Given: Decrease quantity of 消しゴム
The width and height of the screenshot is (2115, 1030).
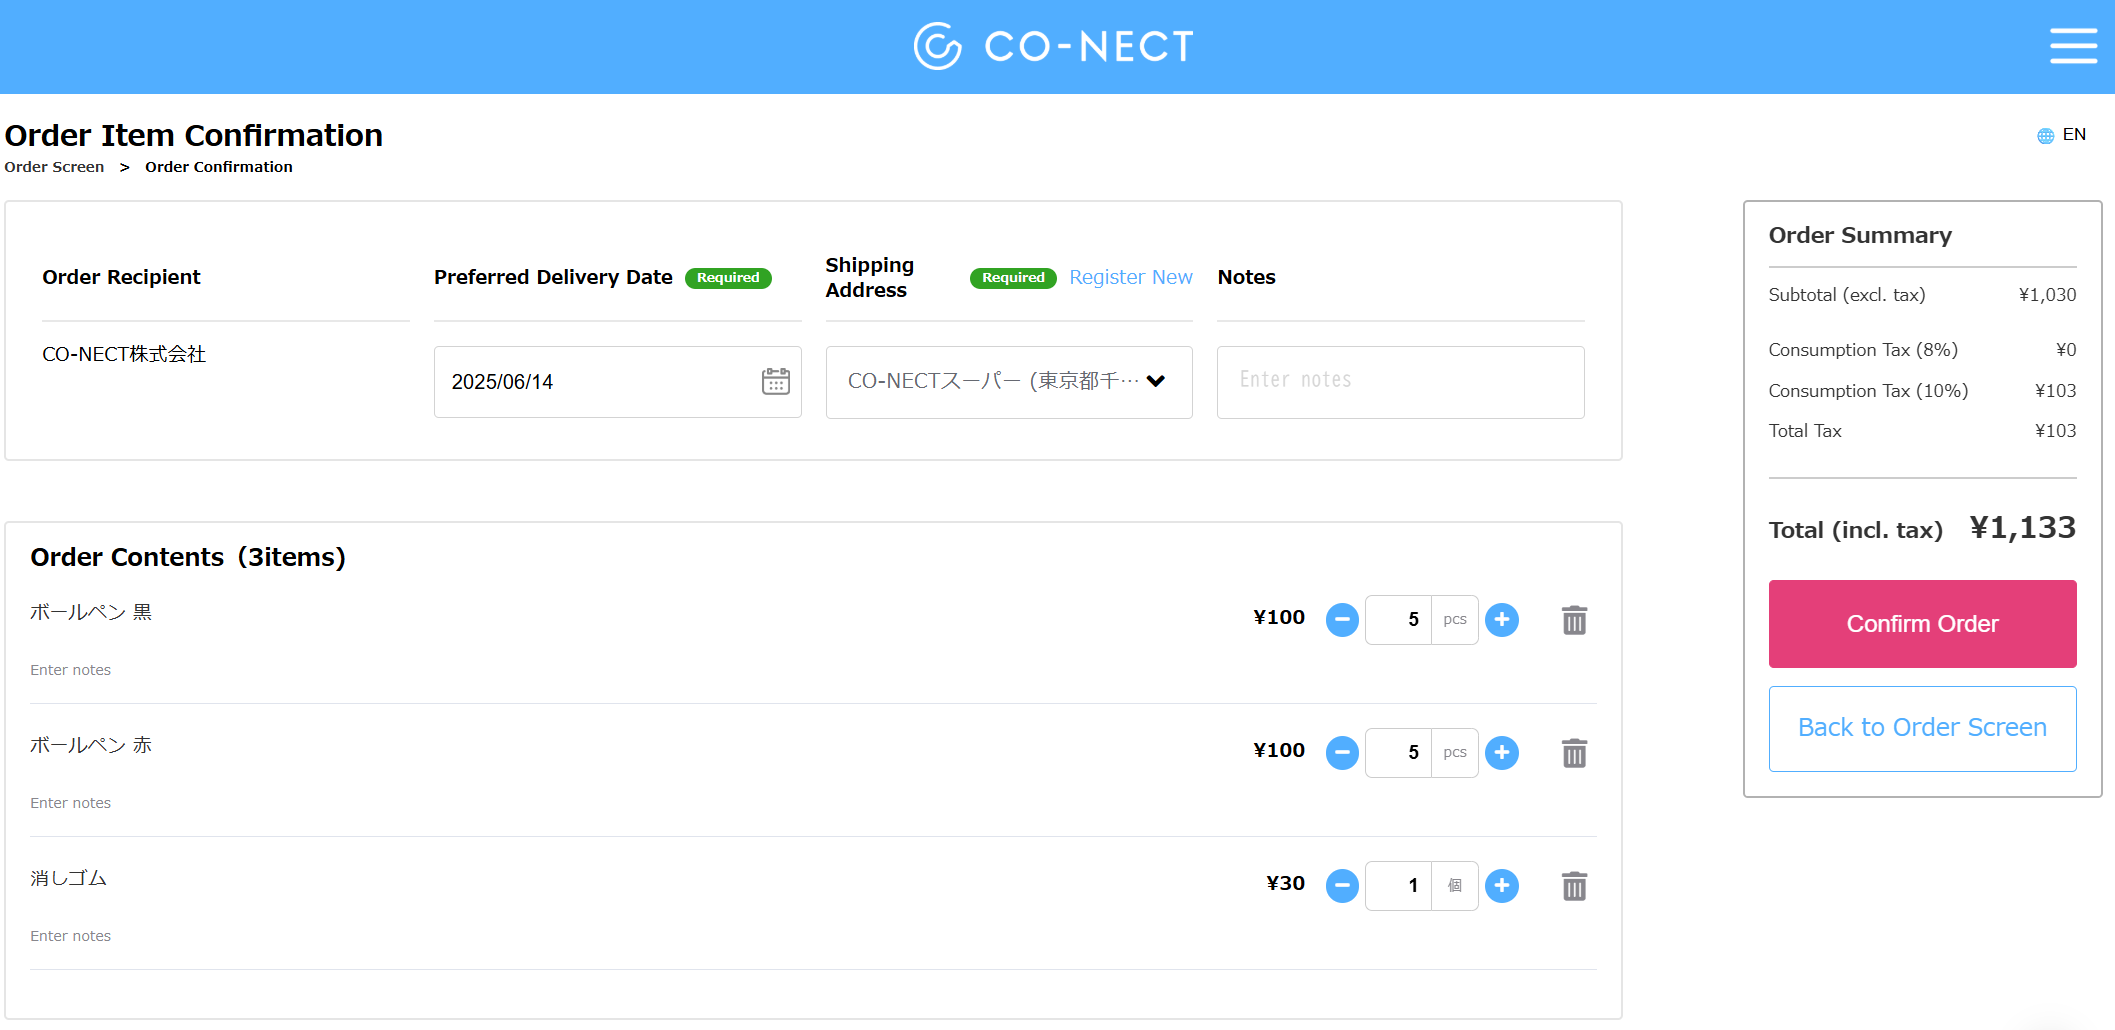Looking at the screenshot, I should coord(1342,886).
